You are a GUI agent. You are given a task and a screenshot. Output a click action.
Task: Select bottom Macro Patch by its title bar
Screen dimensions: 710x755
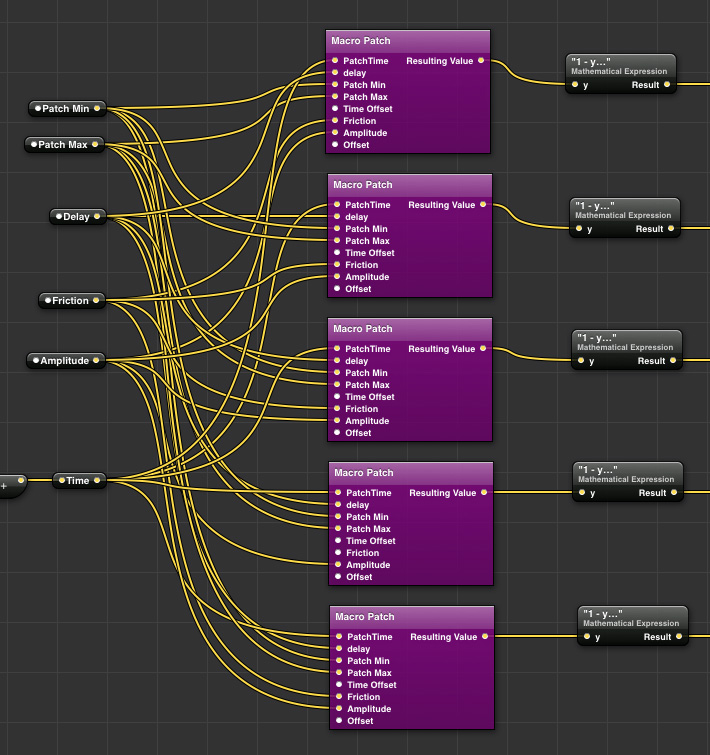[412, 617]
